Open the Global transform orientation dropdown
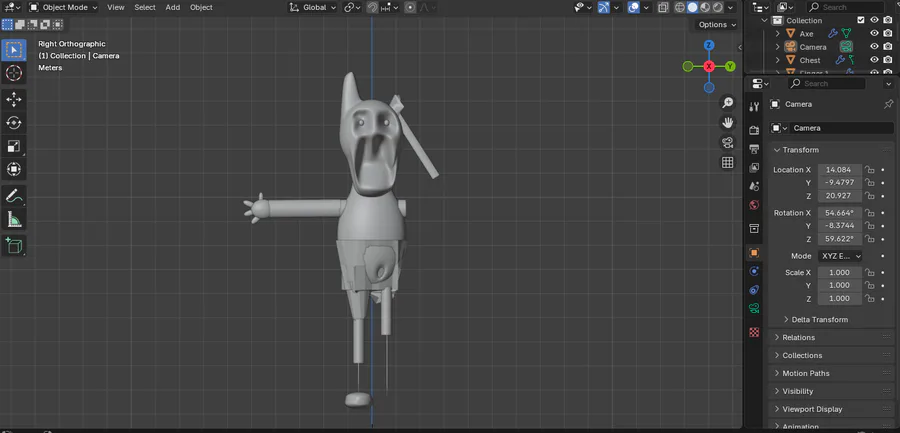 313,7
